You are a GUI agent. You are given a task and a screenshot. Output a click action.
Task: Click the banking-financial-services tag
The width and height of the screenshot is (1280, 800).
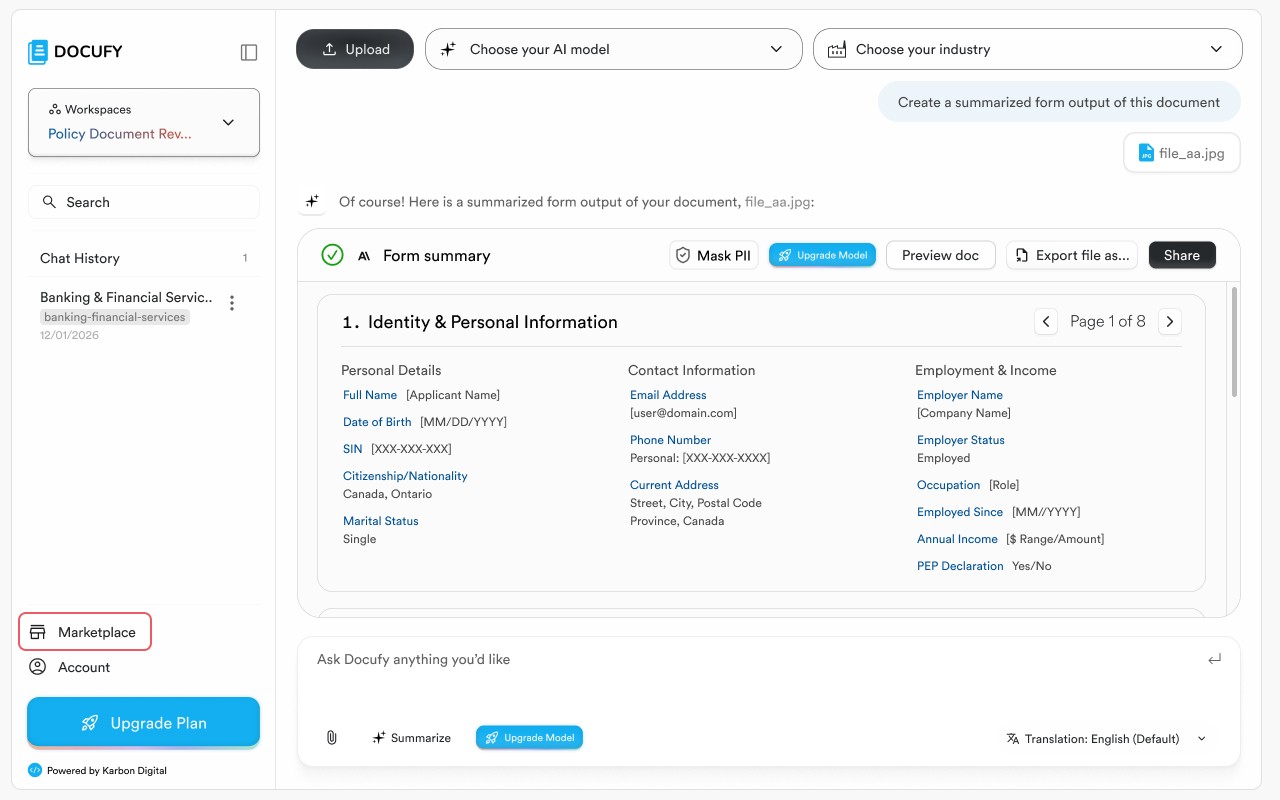115,317
